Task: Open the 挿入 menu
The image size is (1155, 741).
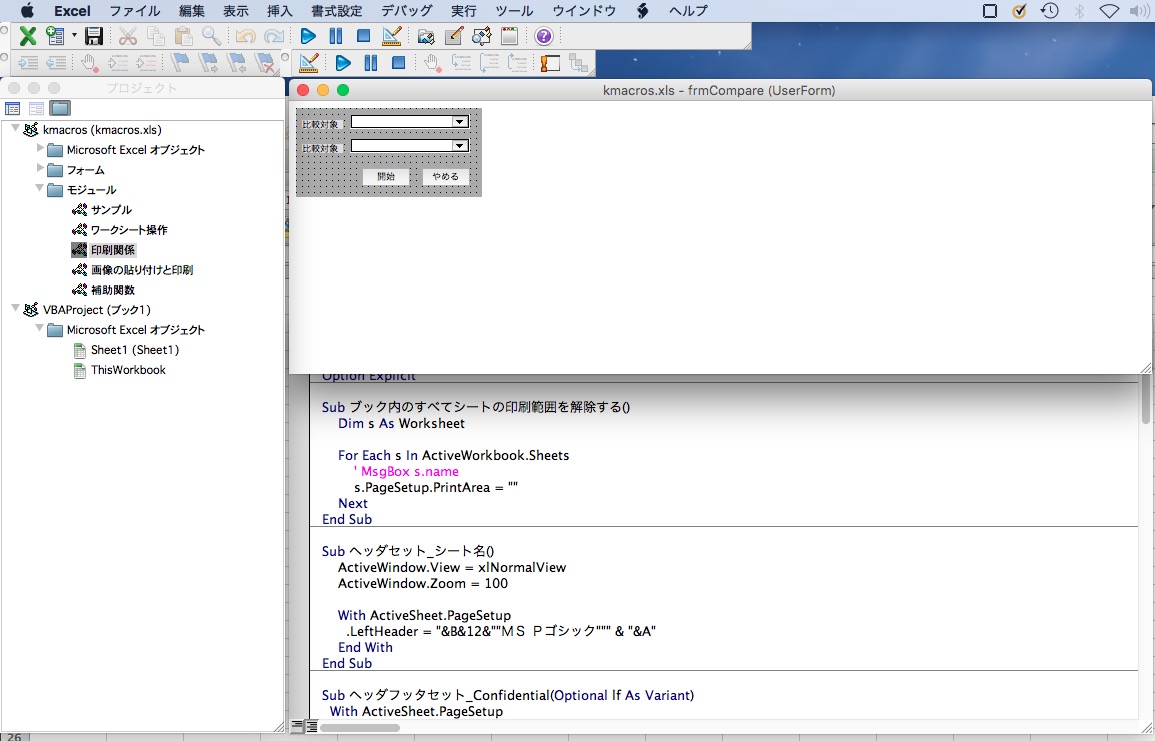Action: point(279,10)
